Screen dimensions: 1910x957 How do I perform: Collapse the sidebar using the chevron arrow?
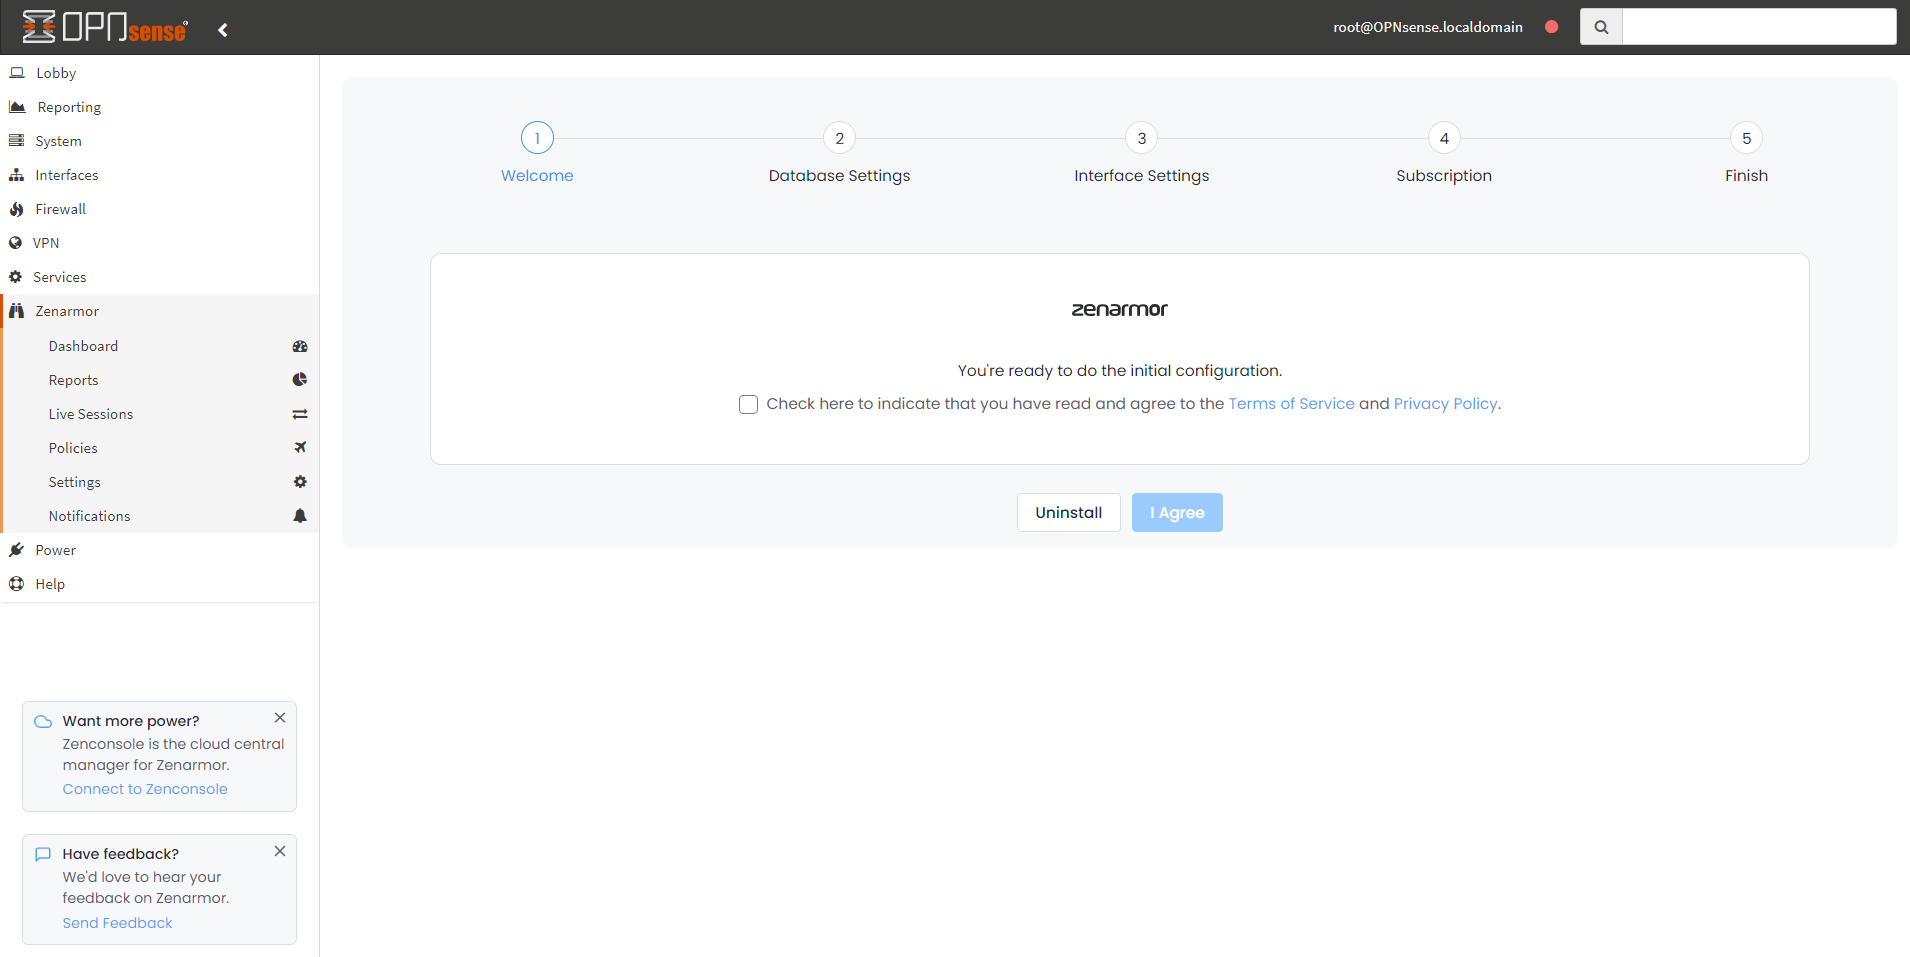(x=222, y=29)
